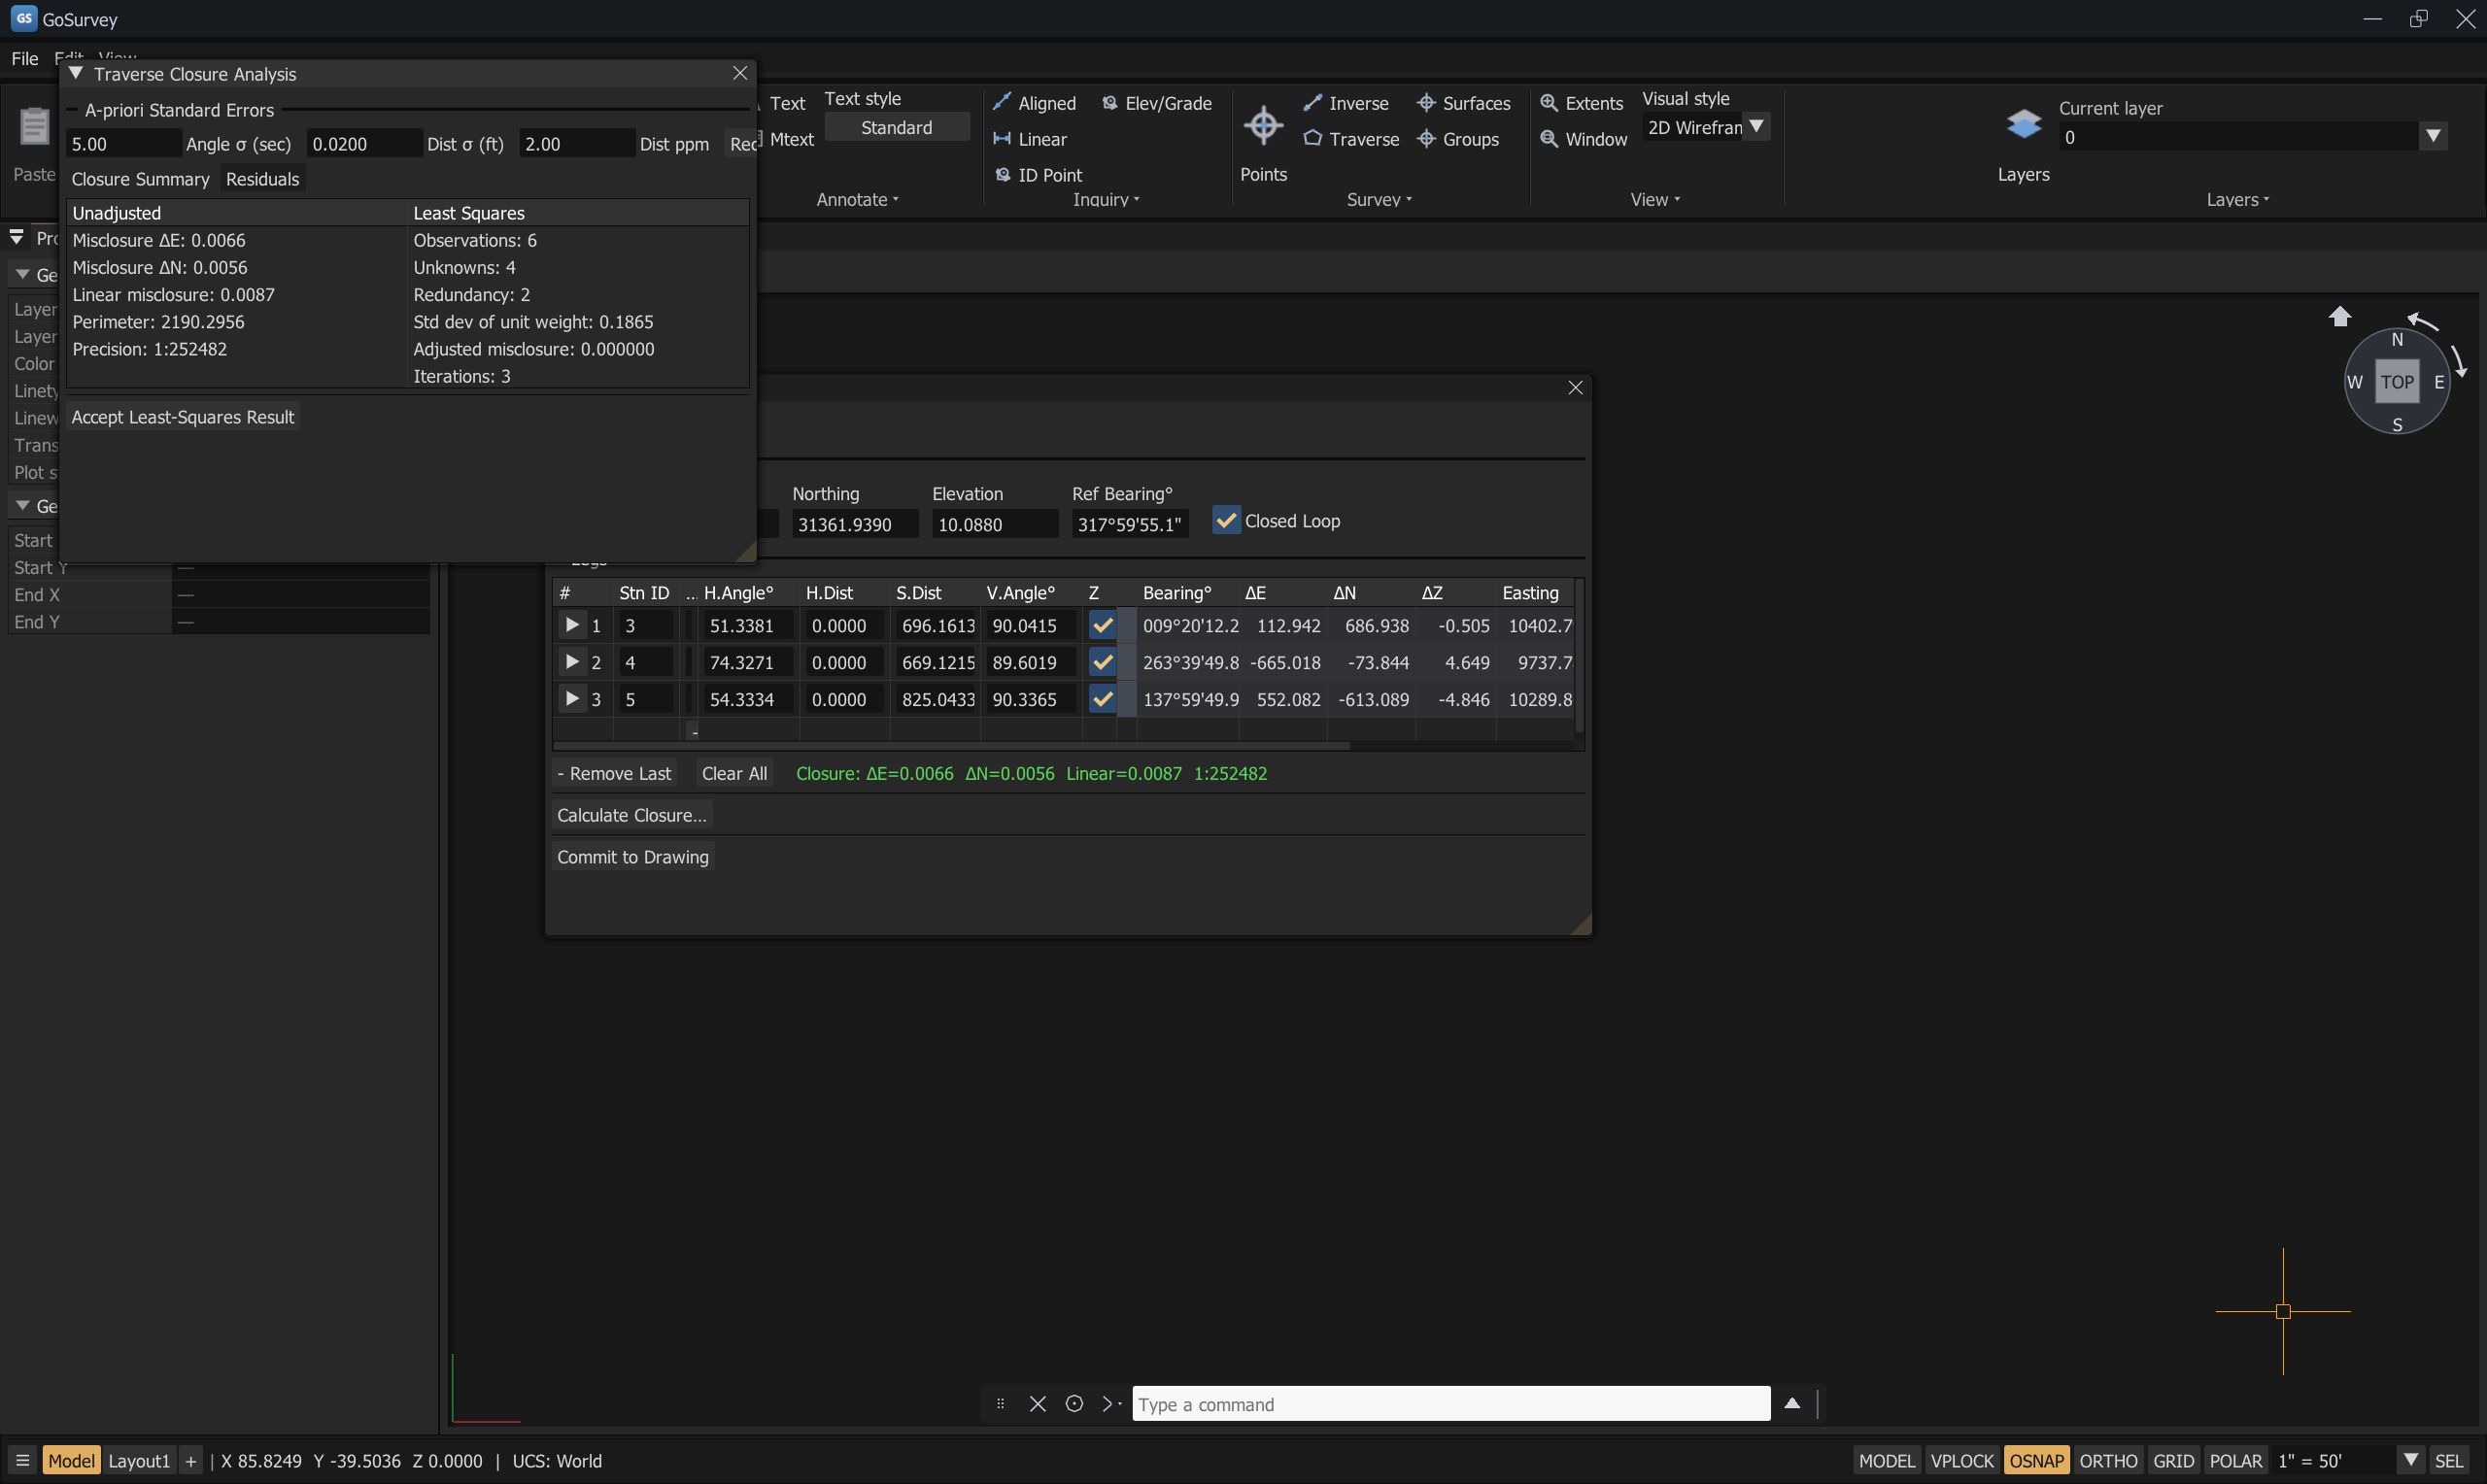The image size is (2487, 1484).
Task: Pick the ID Point tool
Action: tap(1038, 175)
